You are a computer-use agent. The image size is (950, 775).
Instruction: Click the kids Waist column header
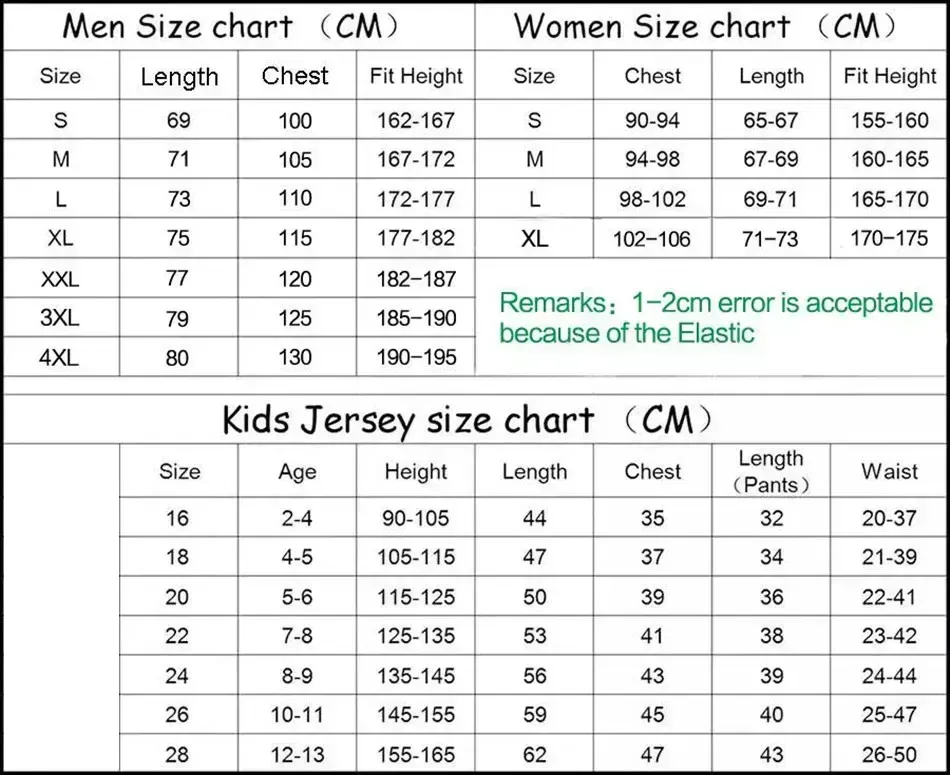tap(889, 471)
